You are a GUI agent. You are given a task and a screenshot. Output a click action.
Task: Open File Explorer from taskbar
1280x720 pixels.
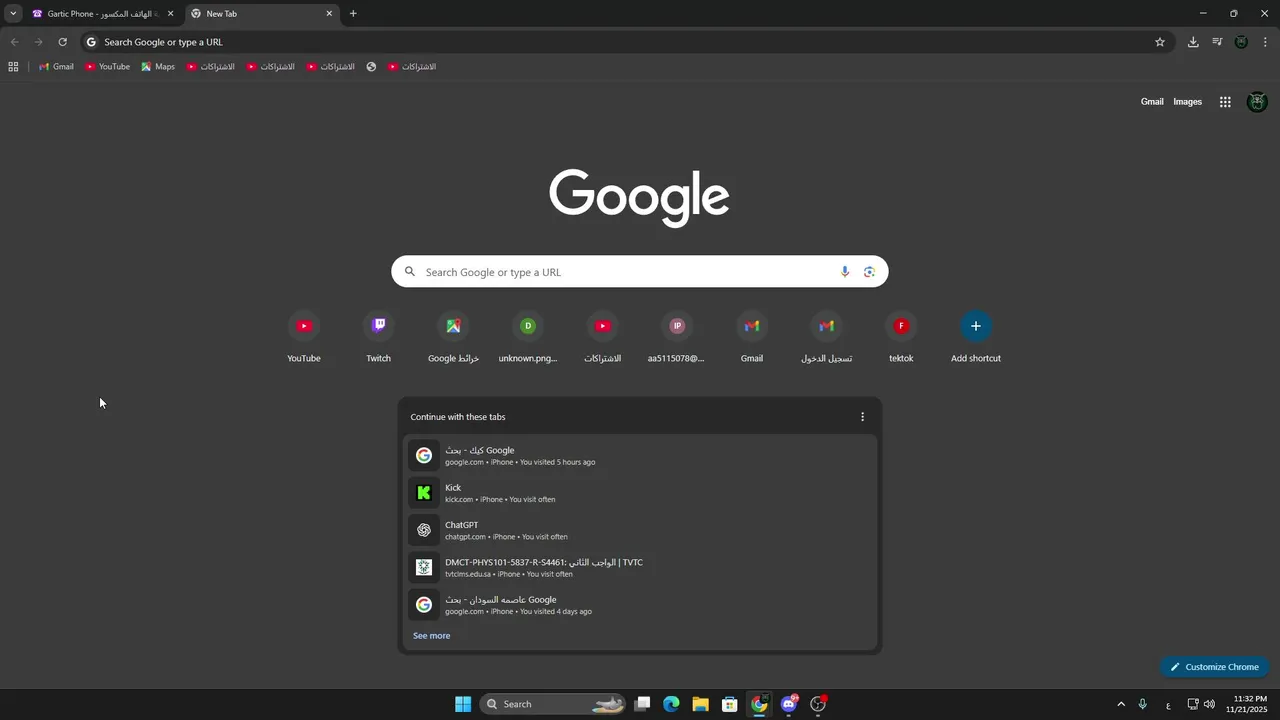[701, 704]
